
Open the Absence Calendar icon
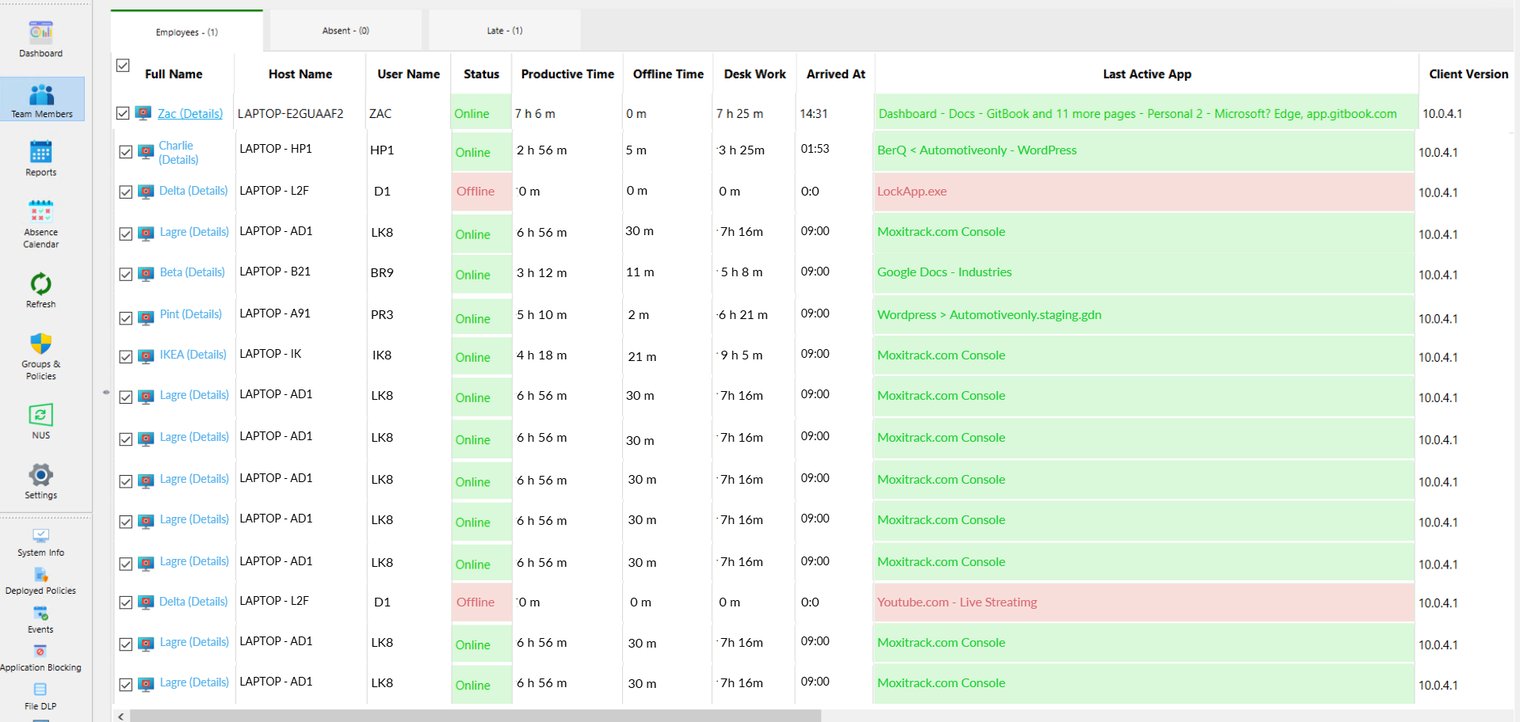41,211
